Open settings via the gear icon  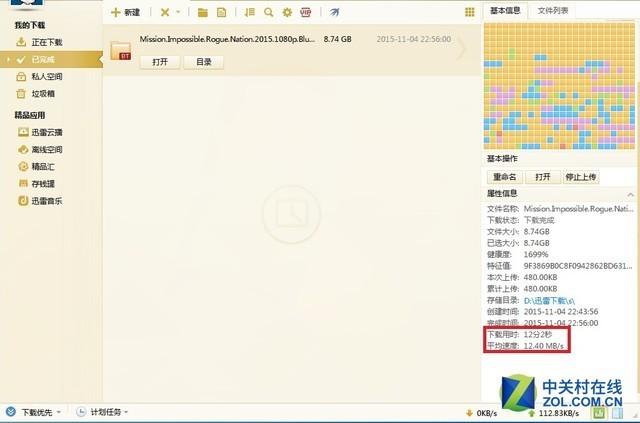coord(287,12)
